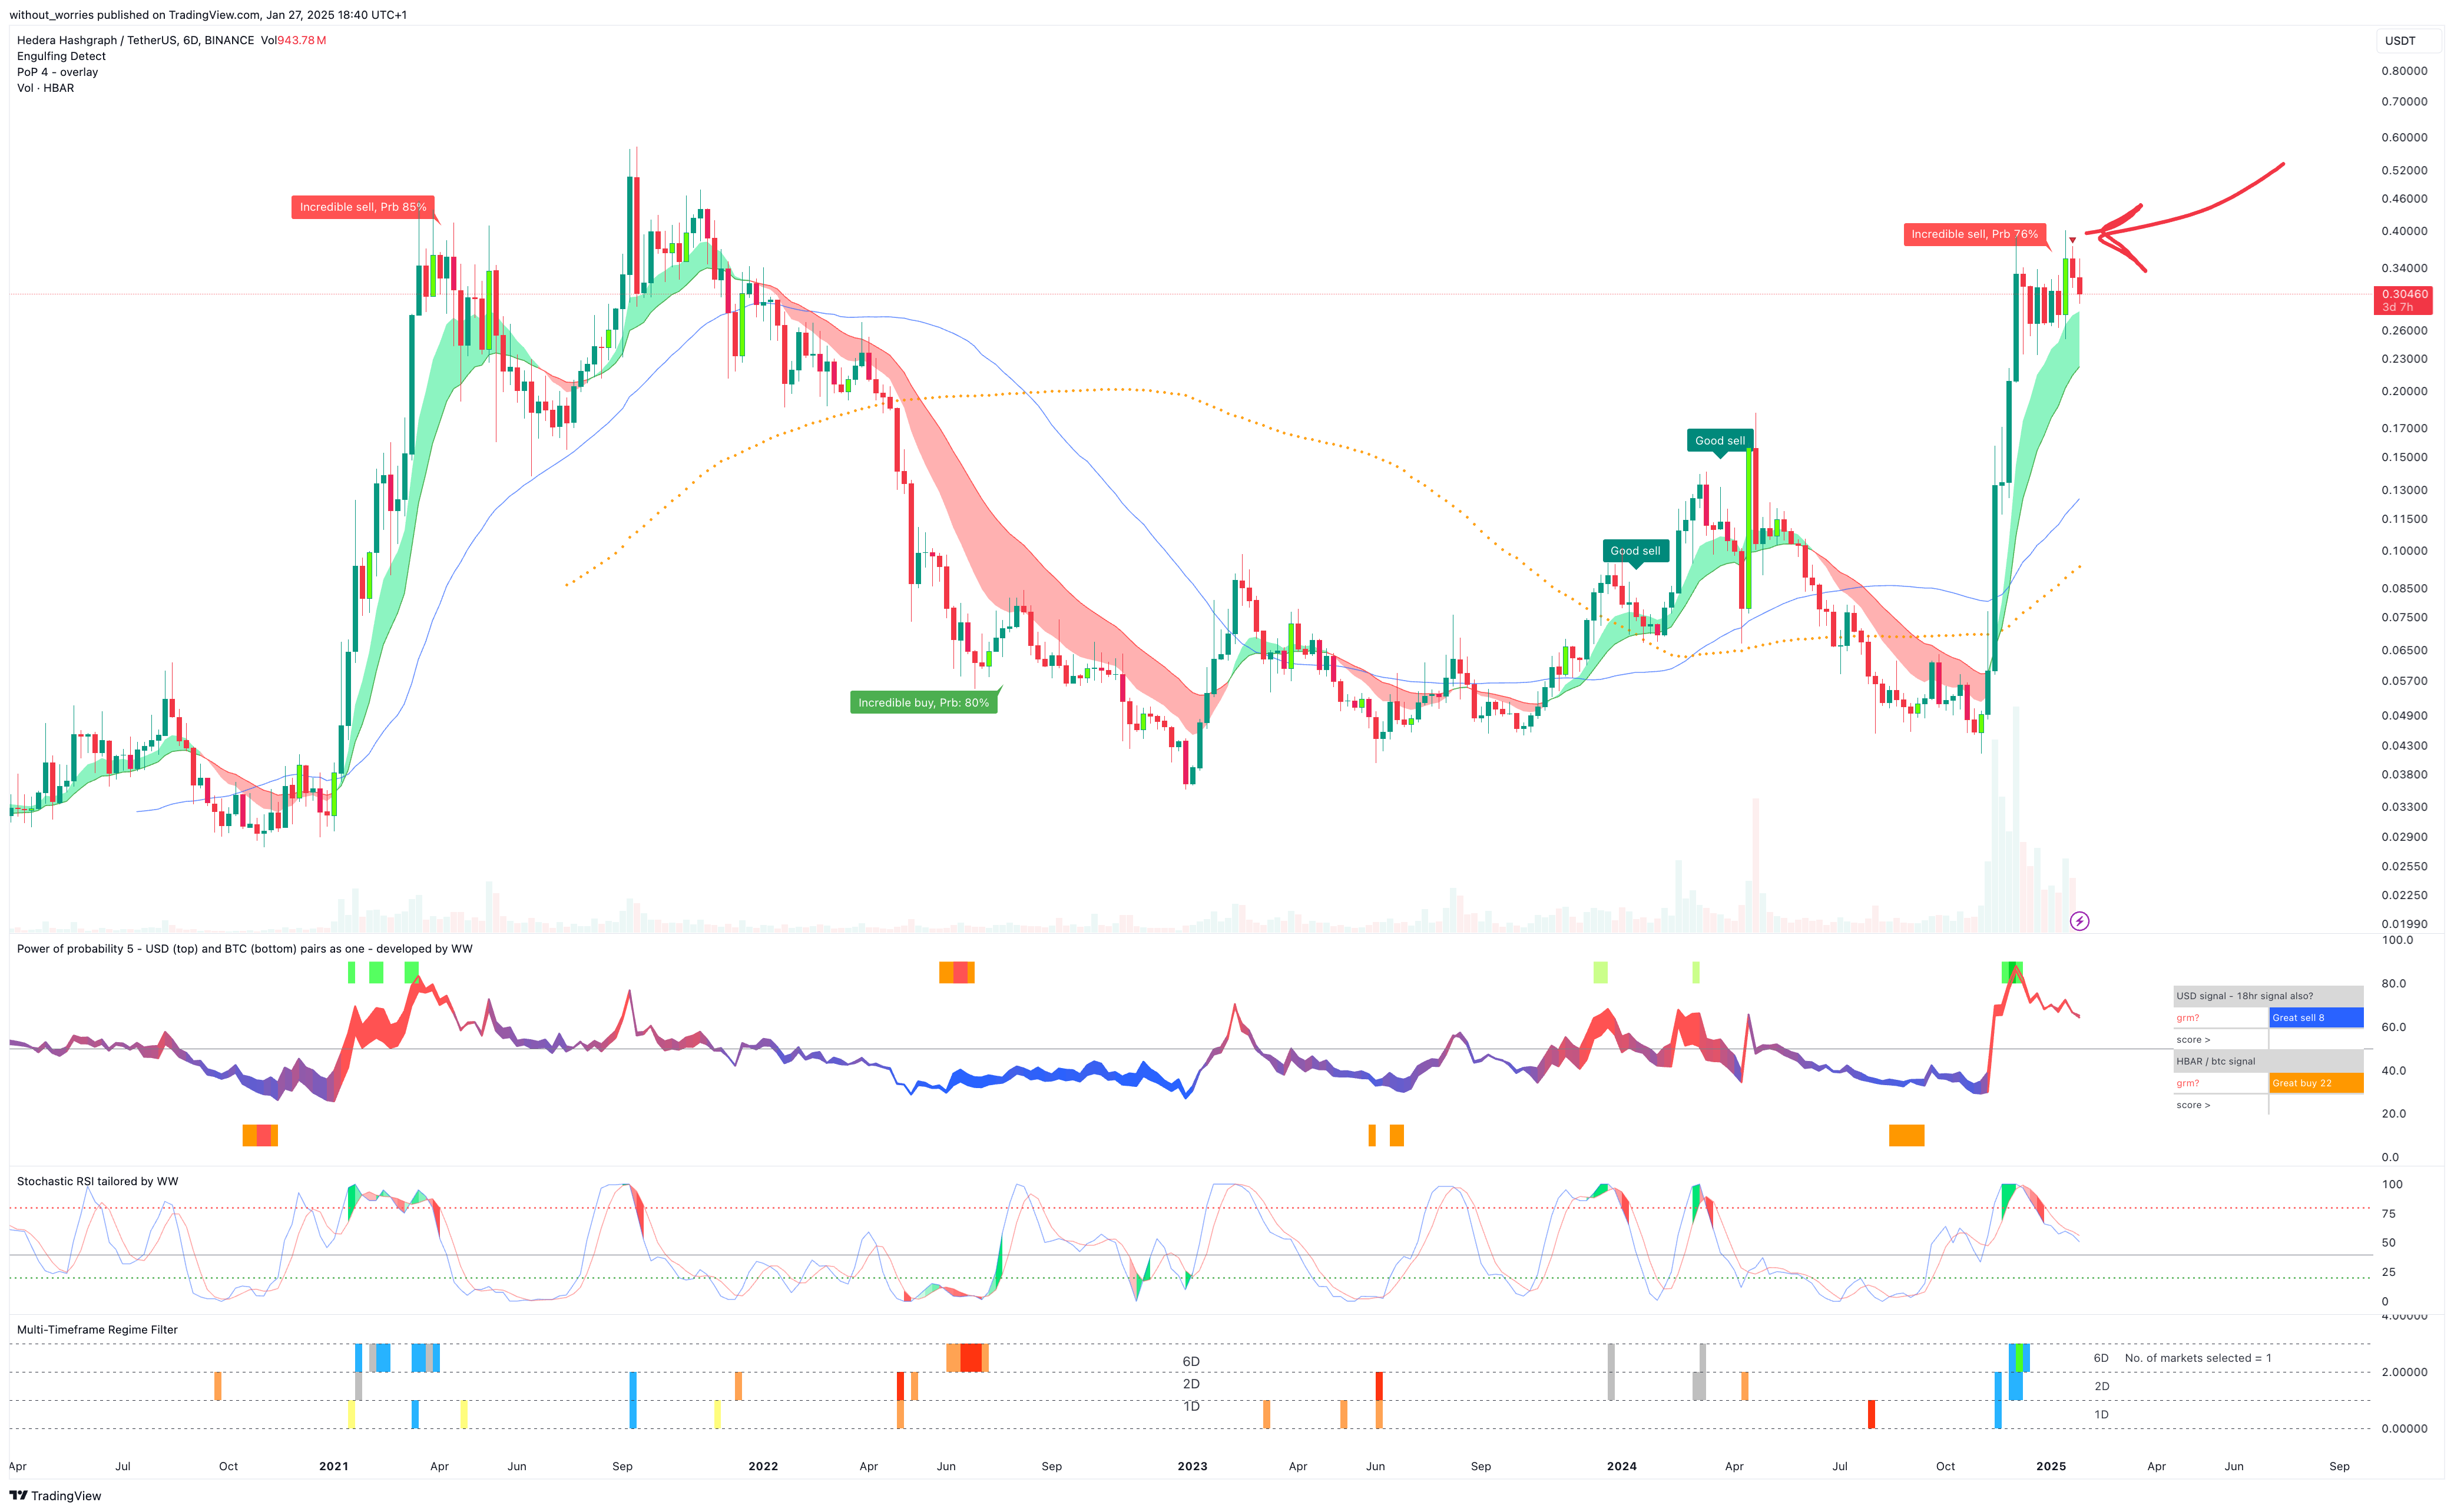Click the 2022 label on the time axis
Screen dimensions: 2454x1512
763,1466
